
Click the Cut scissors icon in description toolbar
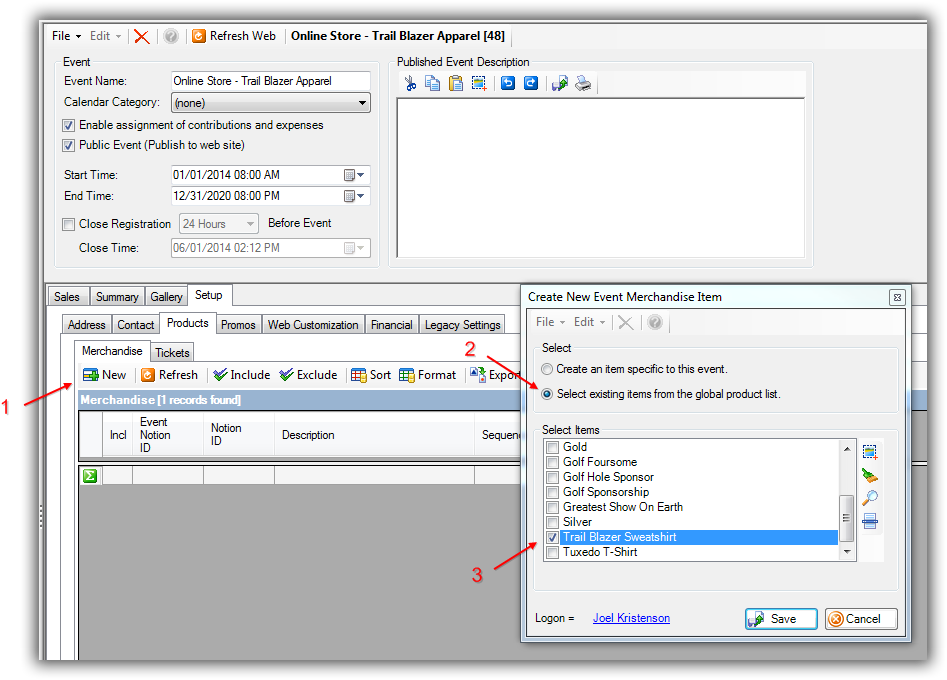coord(410,84)
